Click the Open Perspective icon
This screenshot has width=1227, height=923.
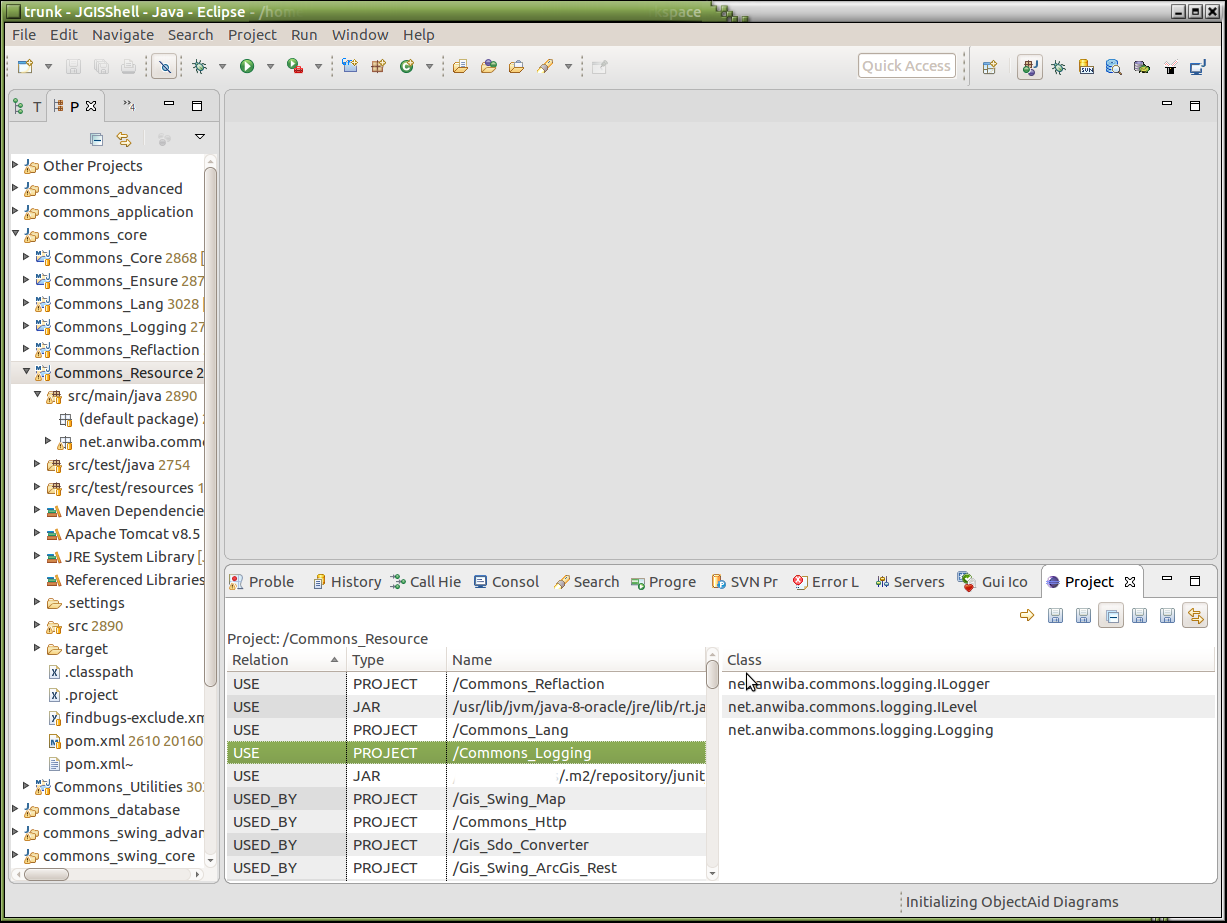point(989,67)
